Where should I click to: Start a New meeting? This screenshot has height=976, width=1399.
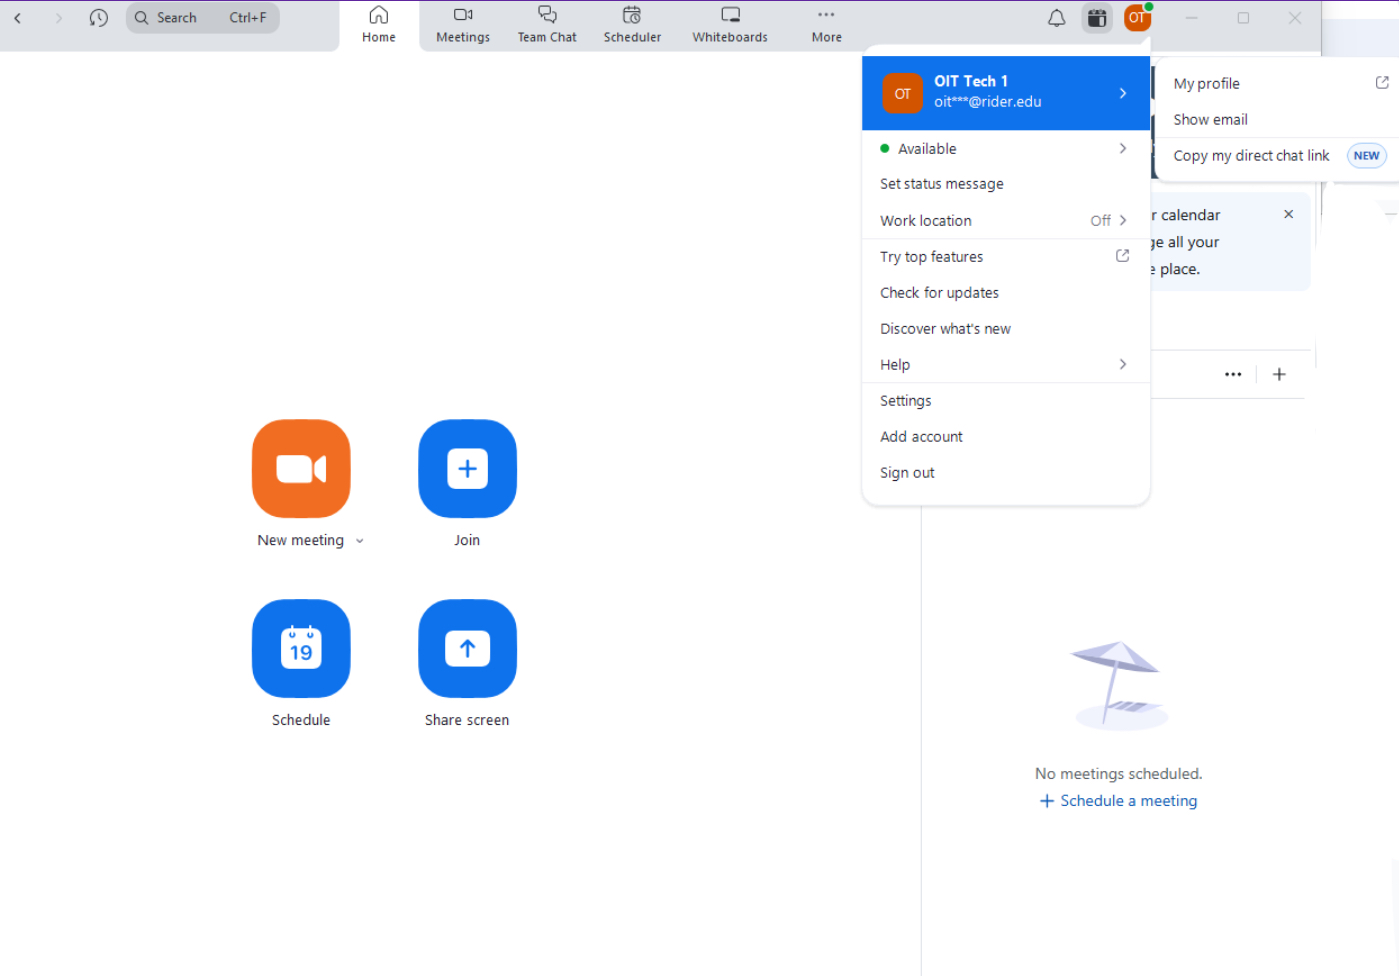[x=301, y=469]
